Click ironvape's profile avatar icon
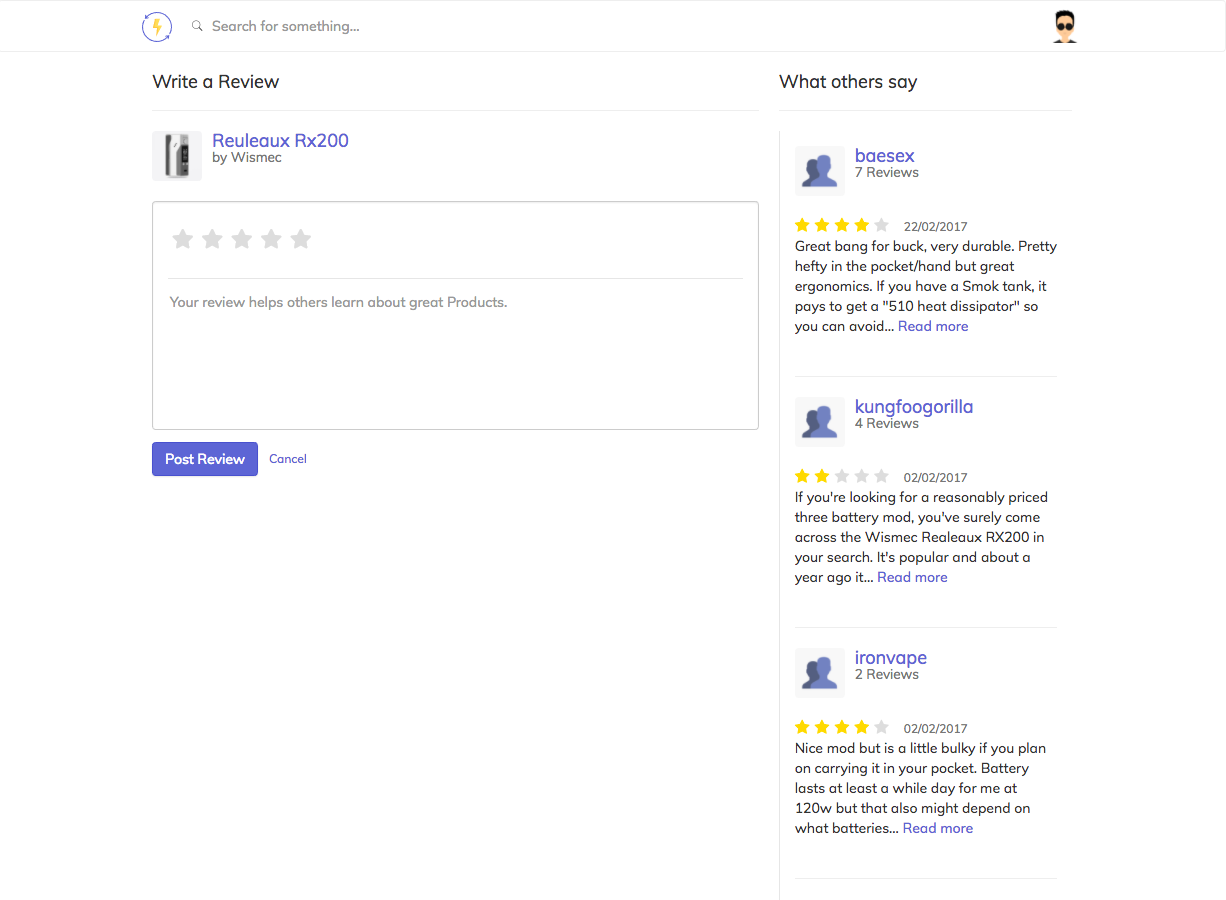1226x900 pixels. pyautogui.click(x=820, y=673)
